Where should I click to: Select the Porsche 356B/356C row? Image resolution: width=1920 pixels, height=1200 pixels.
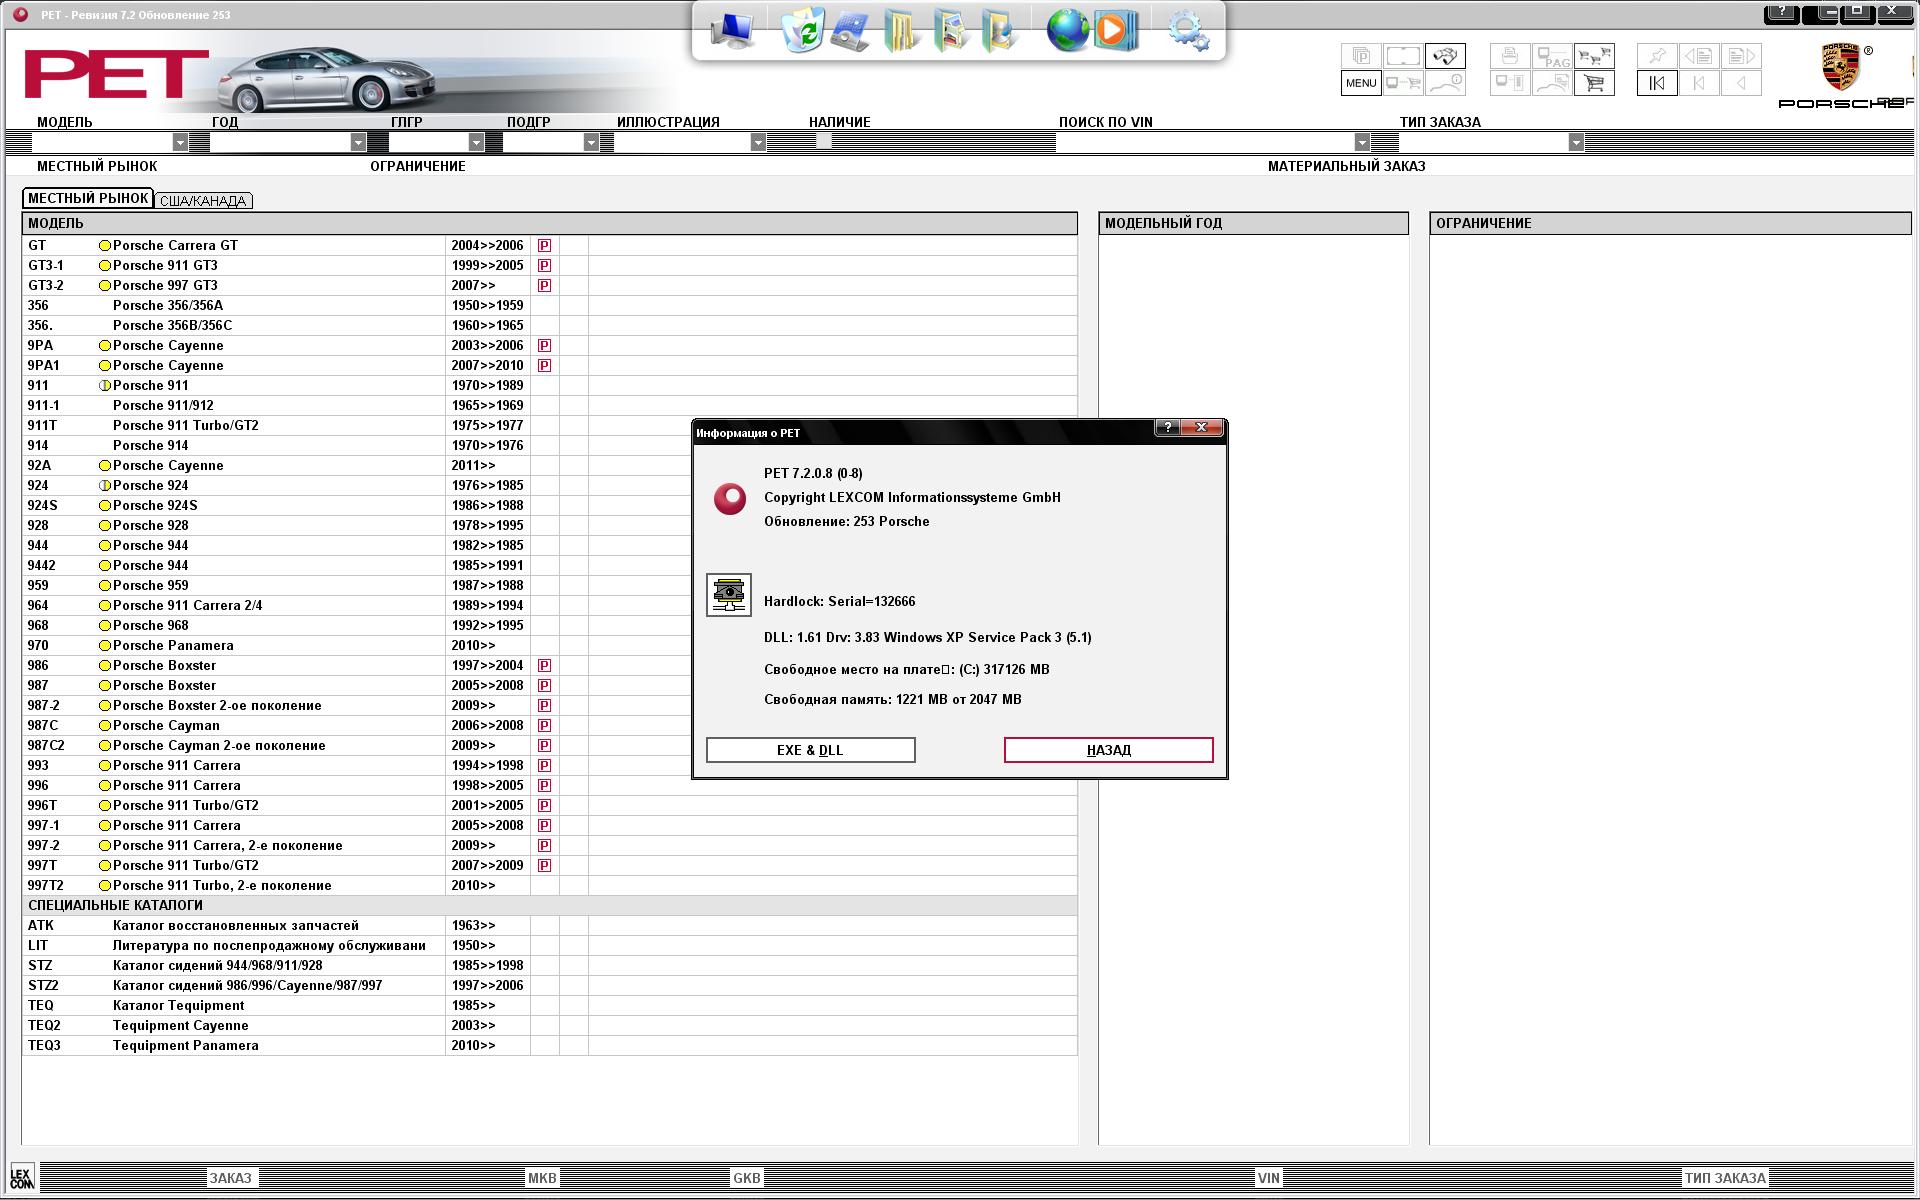tap(549, 325)
